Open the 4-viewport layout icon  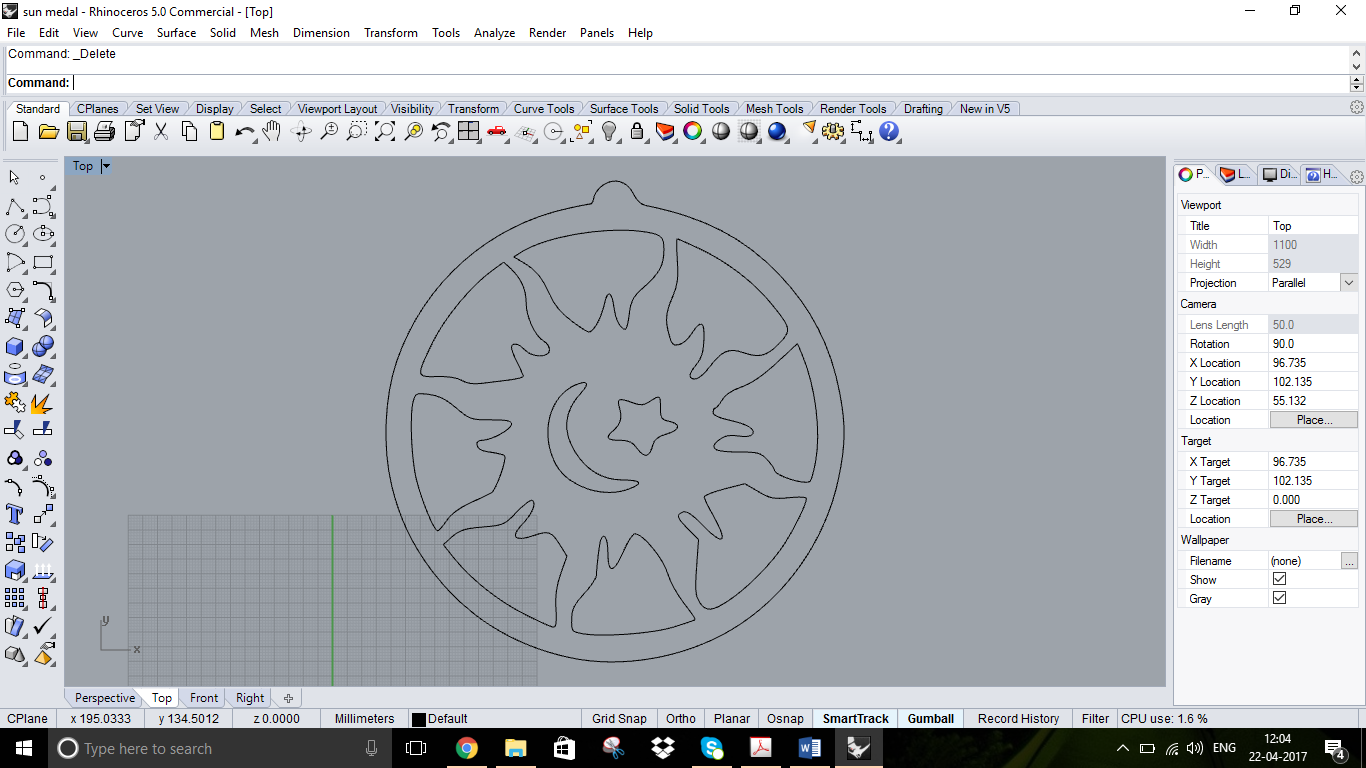[469, 131]
